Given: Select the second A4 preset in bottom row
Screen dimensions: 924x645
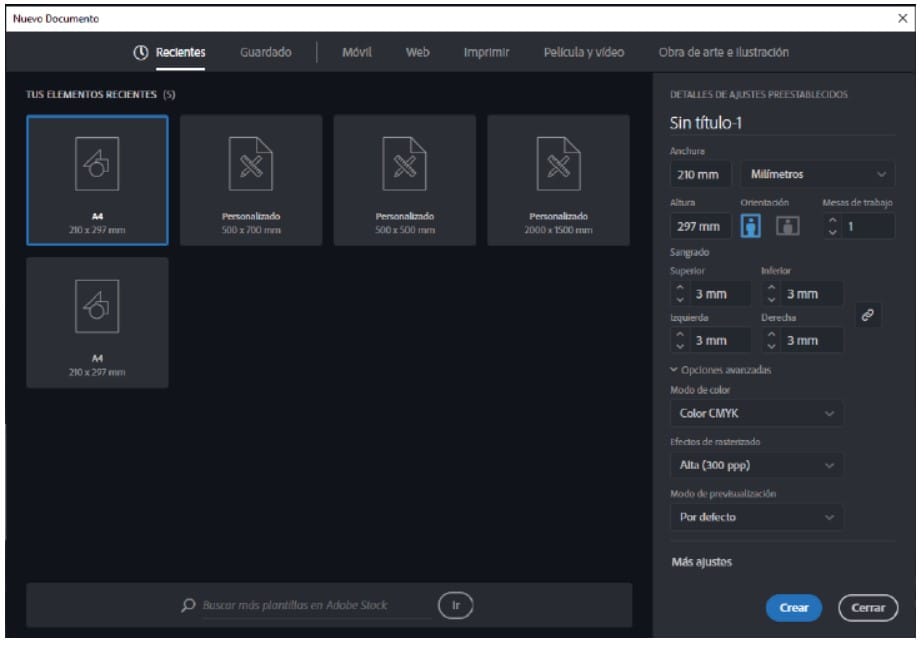Looking at the screenshot, I should point(97,322).
